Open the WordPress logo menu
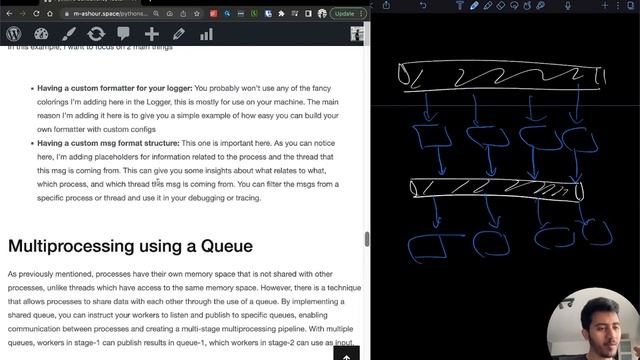 (13, 33)
